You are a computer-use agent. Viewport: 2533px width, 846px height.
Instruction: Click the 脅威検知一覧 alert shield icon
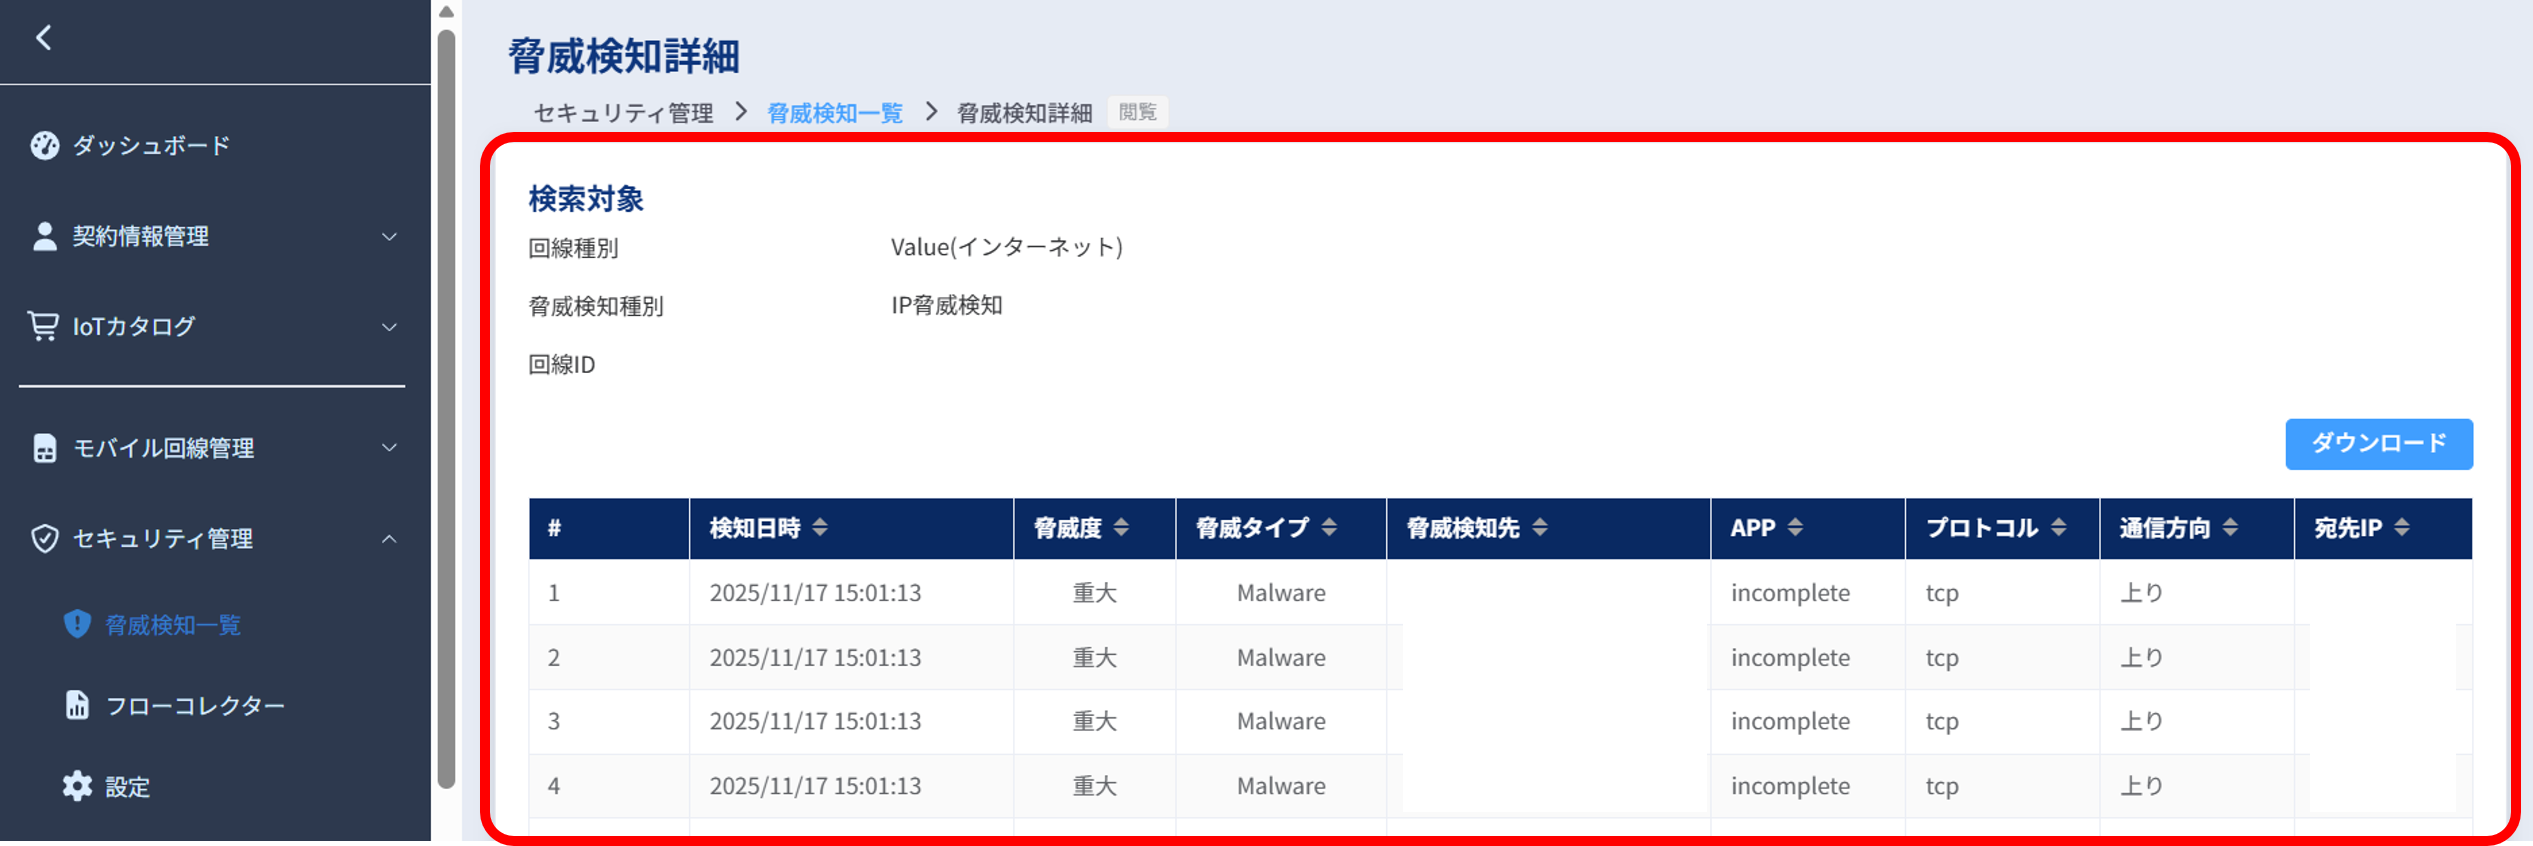[x=78, y=624]
